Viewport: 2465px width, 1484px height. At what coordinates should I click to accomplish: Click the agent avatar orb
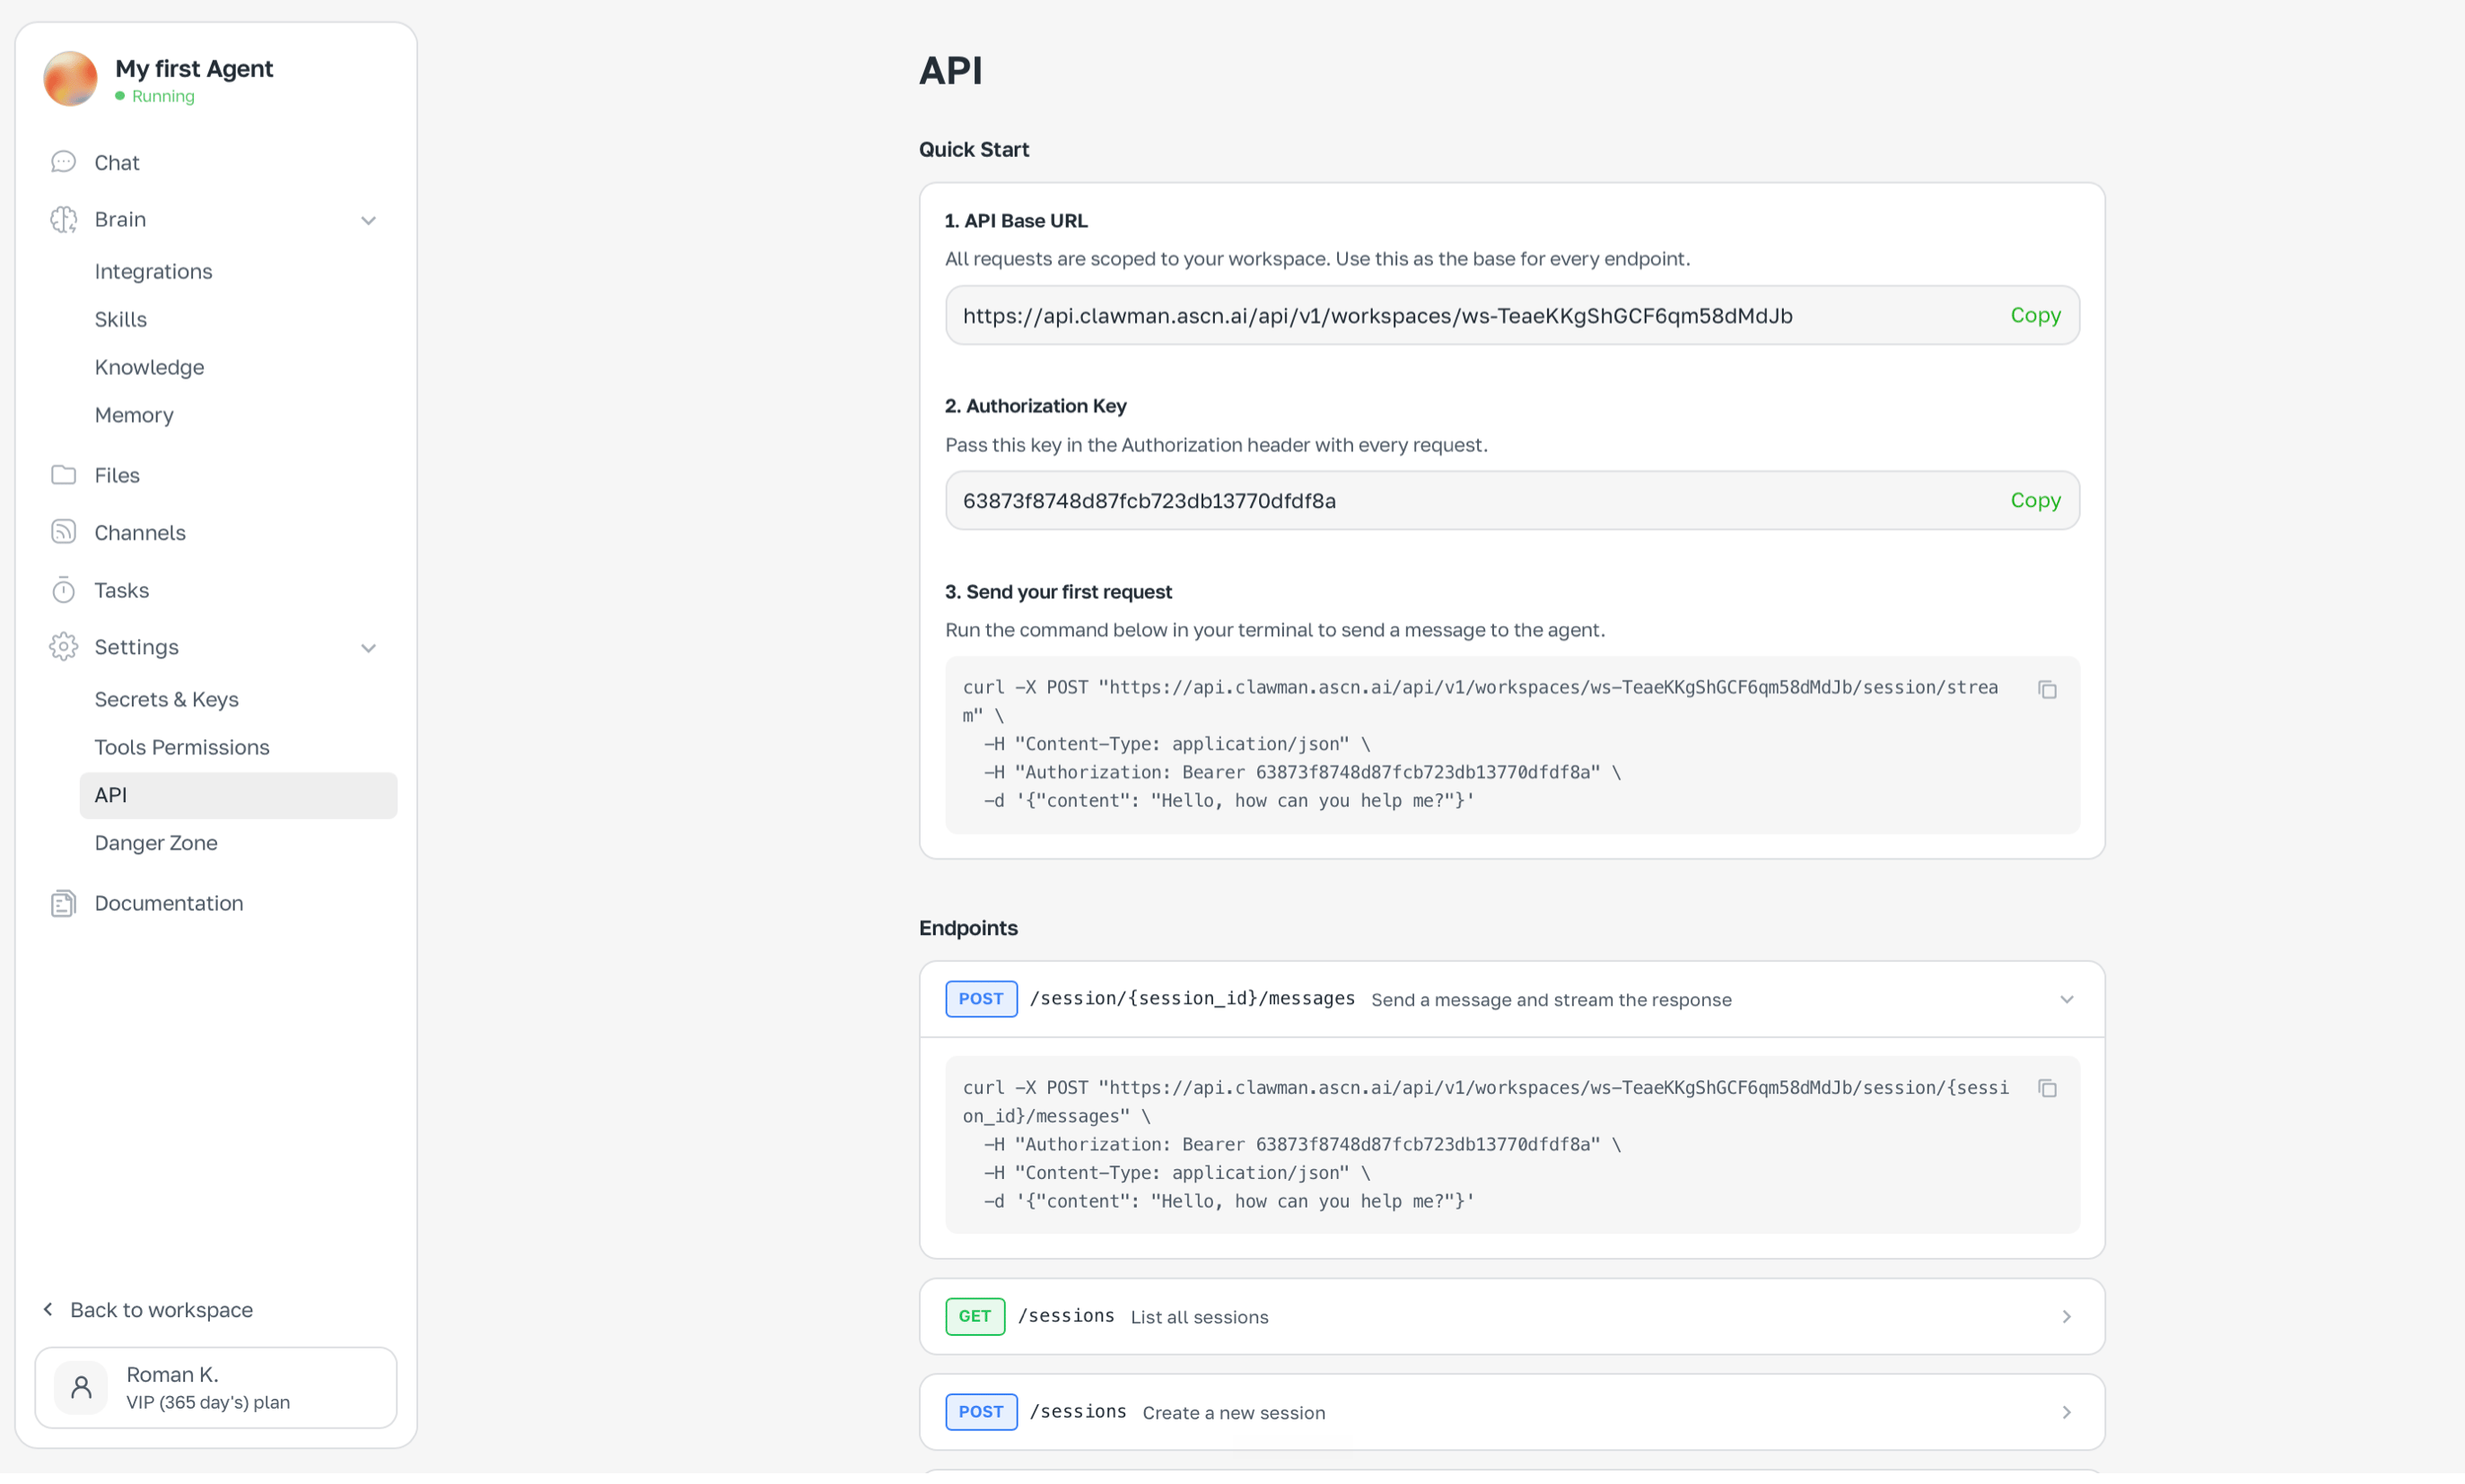pyautogui.click(x=70, y=79)
